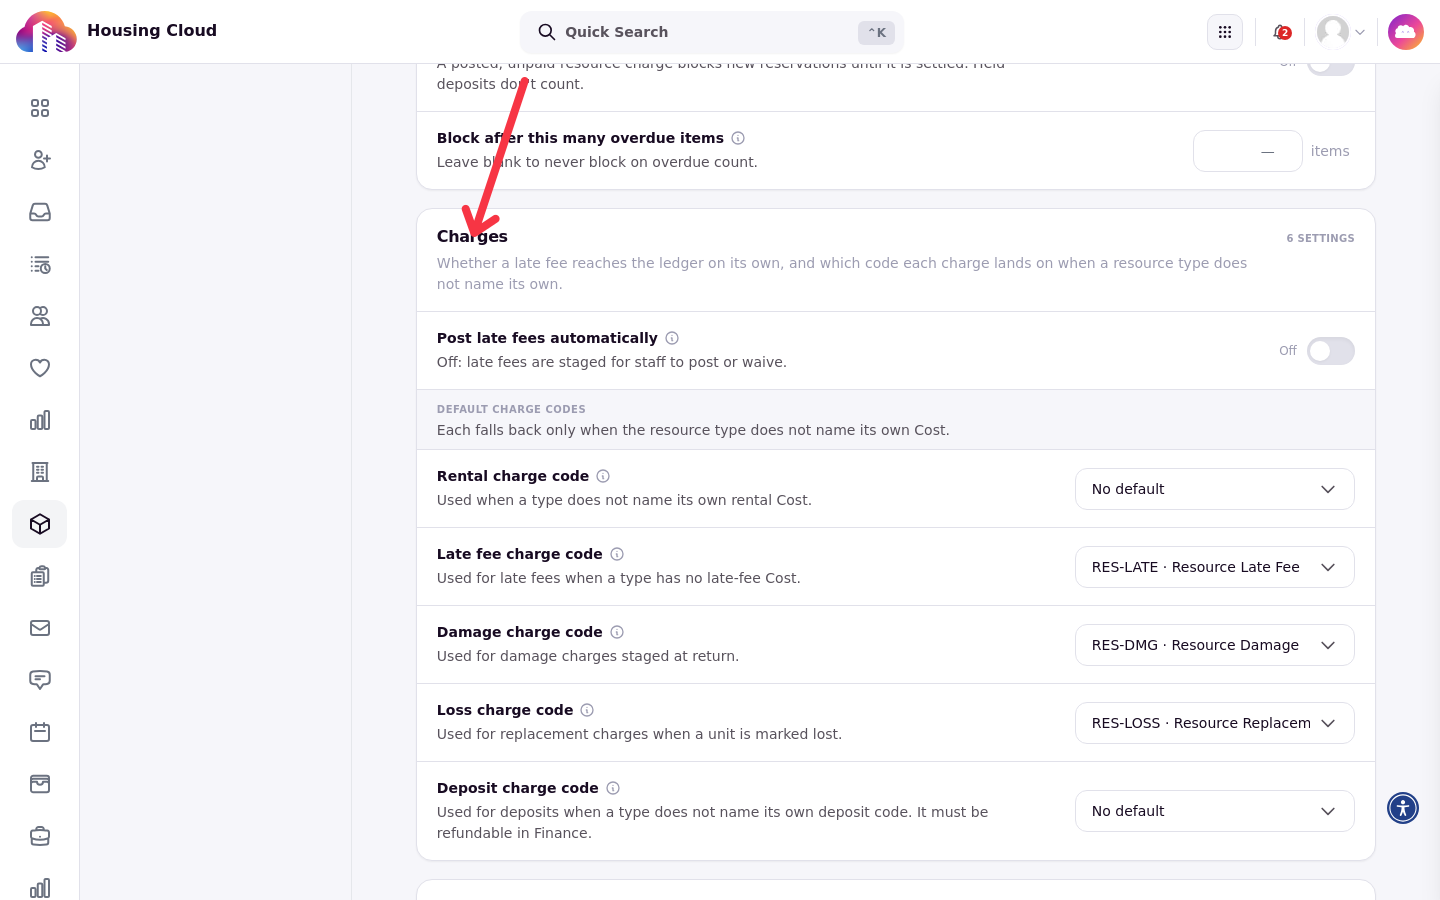
Task: Show info for Block after this many overdue items
Action: tap(738, 138)
